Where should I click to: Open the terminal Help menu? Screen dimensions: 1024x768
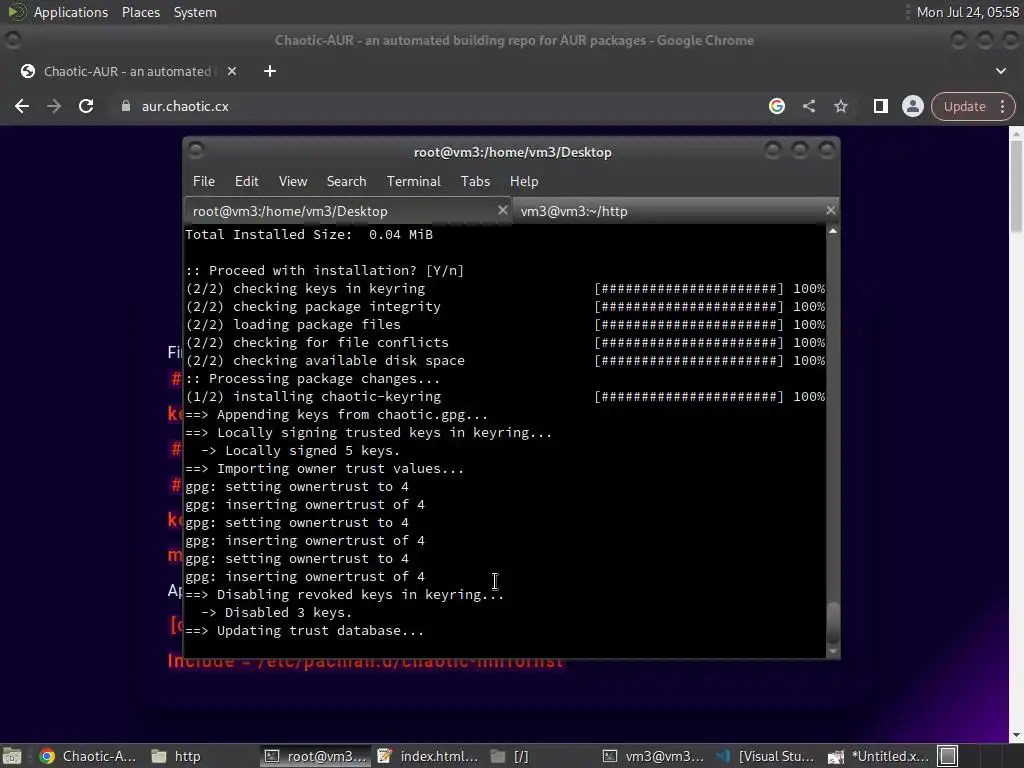point(524,182)
